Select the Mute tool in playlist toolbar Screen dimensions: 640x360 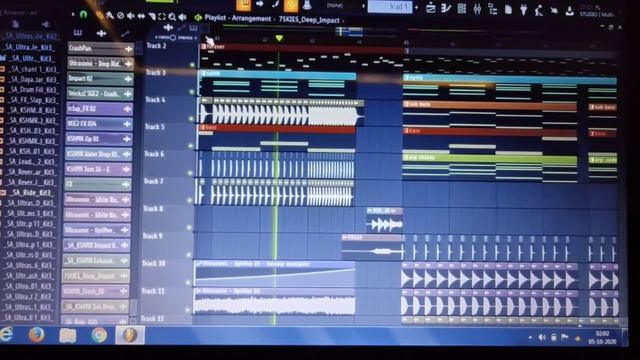131,16
